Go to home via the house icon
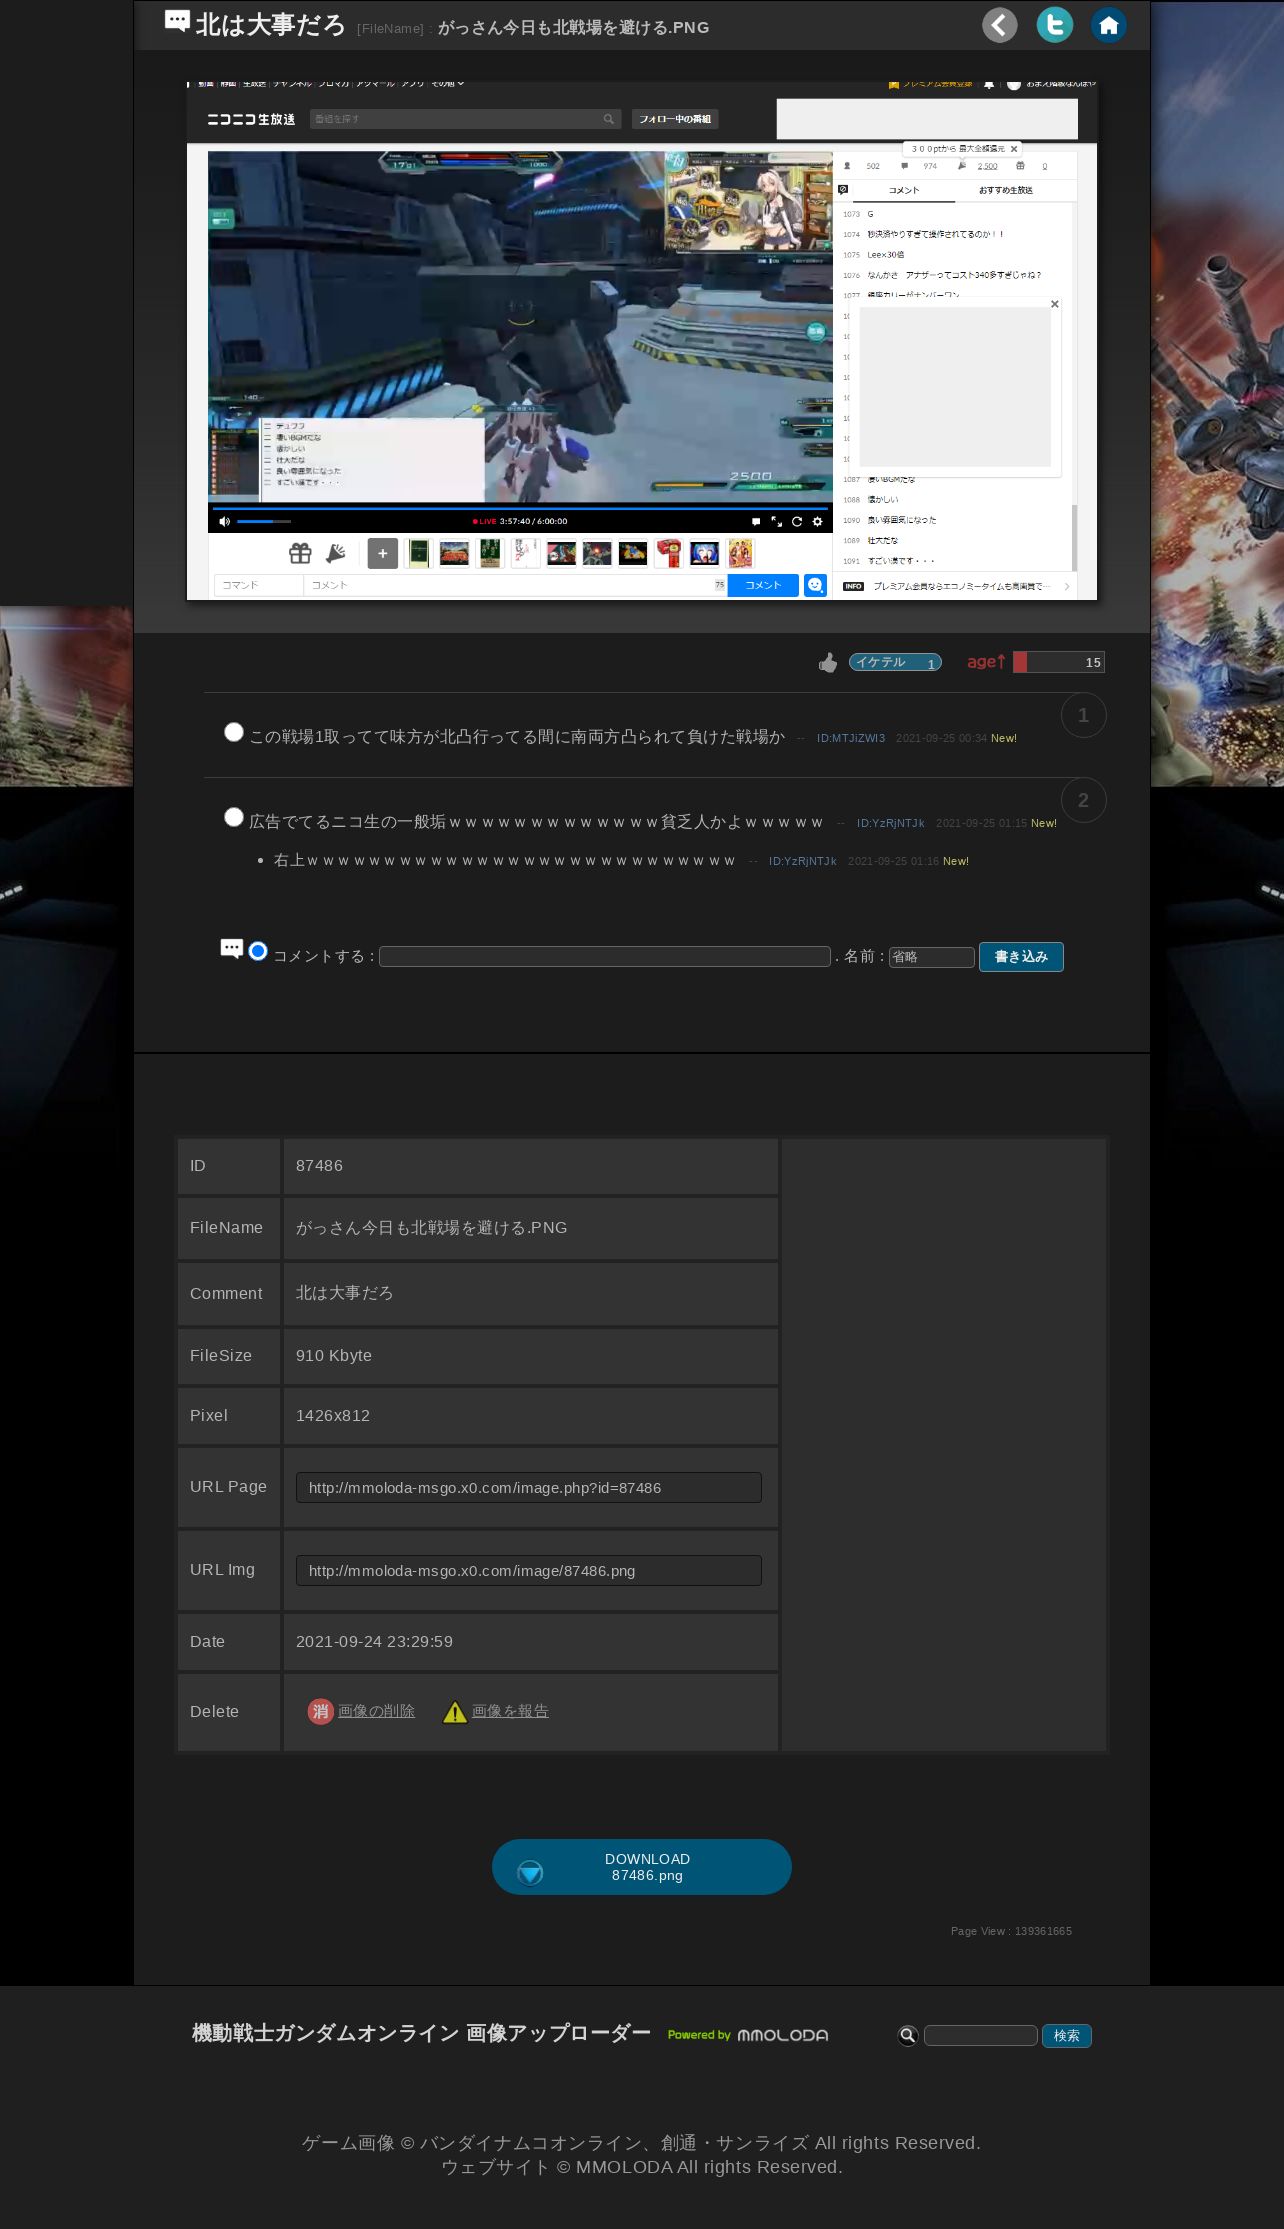The height and width of the screenshot is (2229, 1284). [x=1108, y=25]
